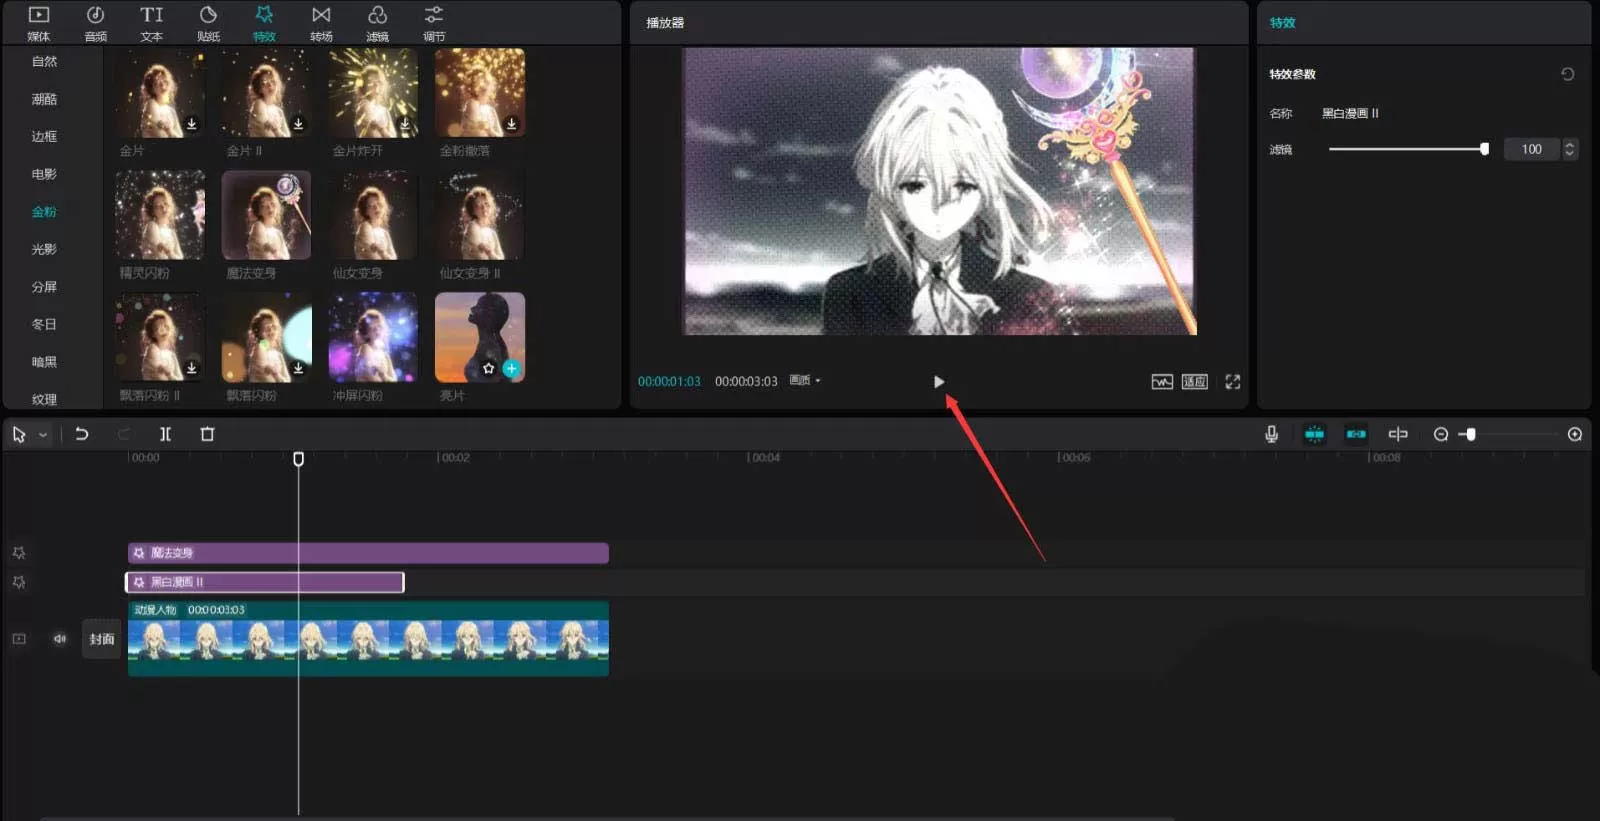Screen dimensions: 1600x821
Task: Preview the 魔法变身 effect thumbnail
Action: click(x=266, y=215)
